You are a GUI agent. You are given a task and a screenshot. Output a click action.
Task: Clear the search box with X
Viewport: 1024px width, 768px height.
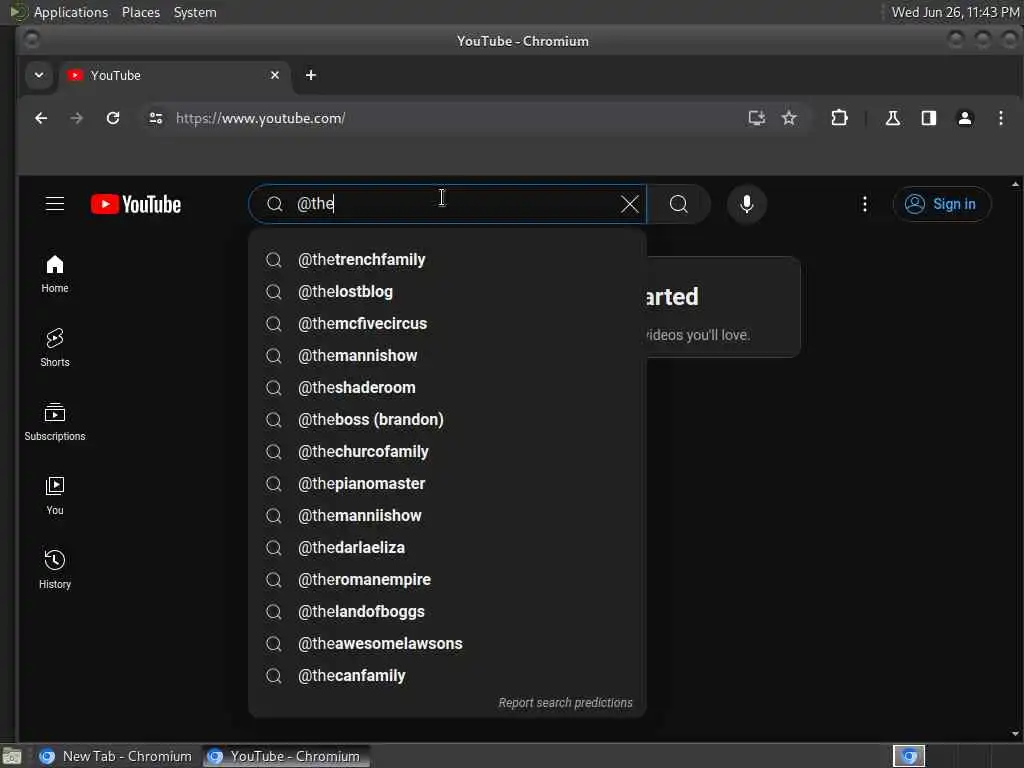click(x=630, y=204)
